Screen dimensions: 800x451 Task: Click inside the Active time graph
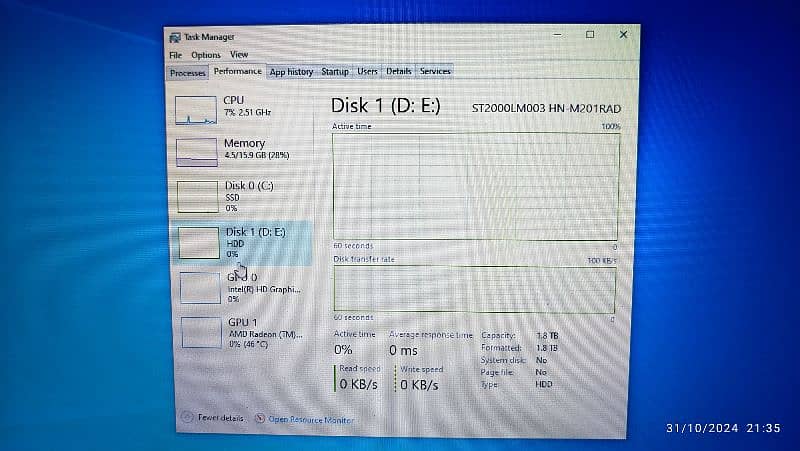click(x=476, y=186)
